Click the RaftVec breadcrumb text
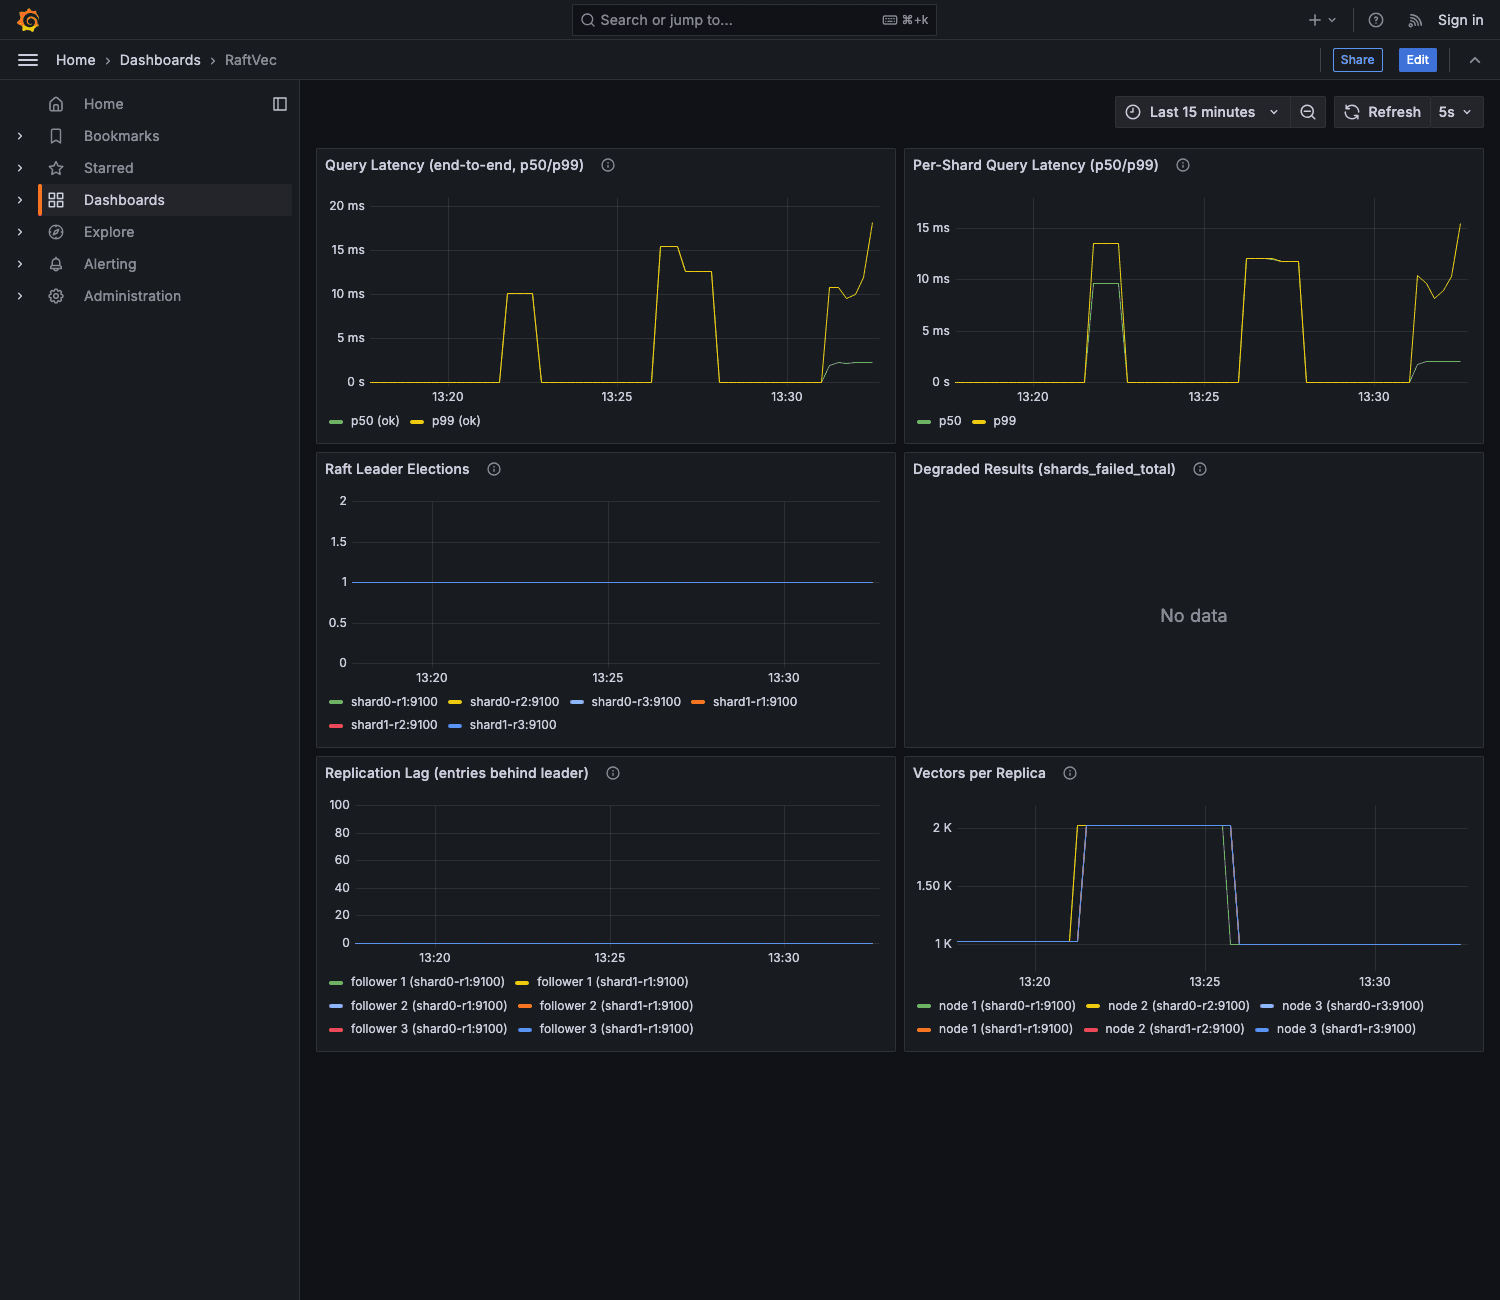 [x=251, y=60]
